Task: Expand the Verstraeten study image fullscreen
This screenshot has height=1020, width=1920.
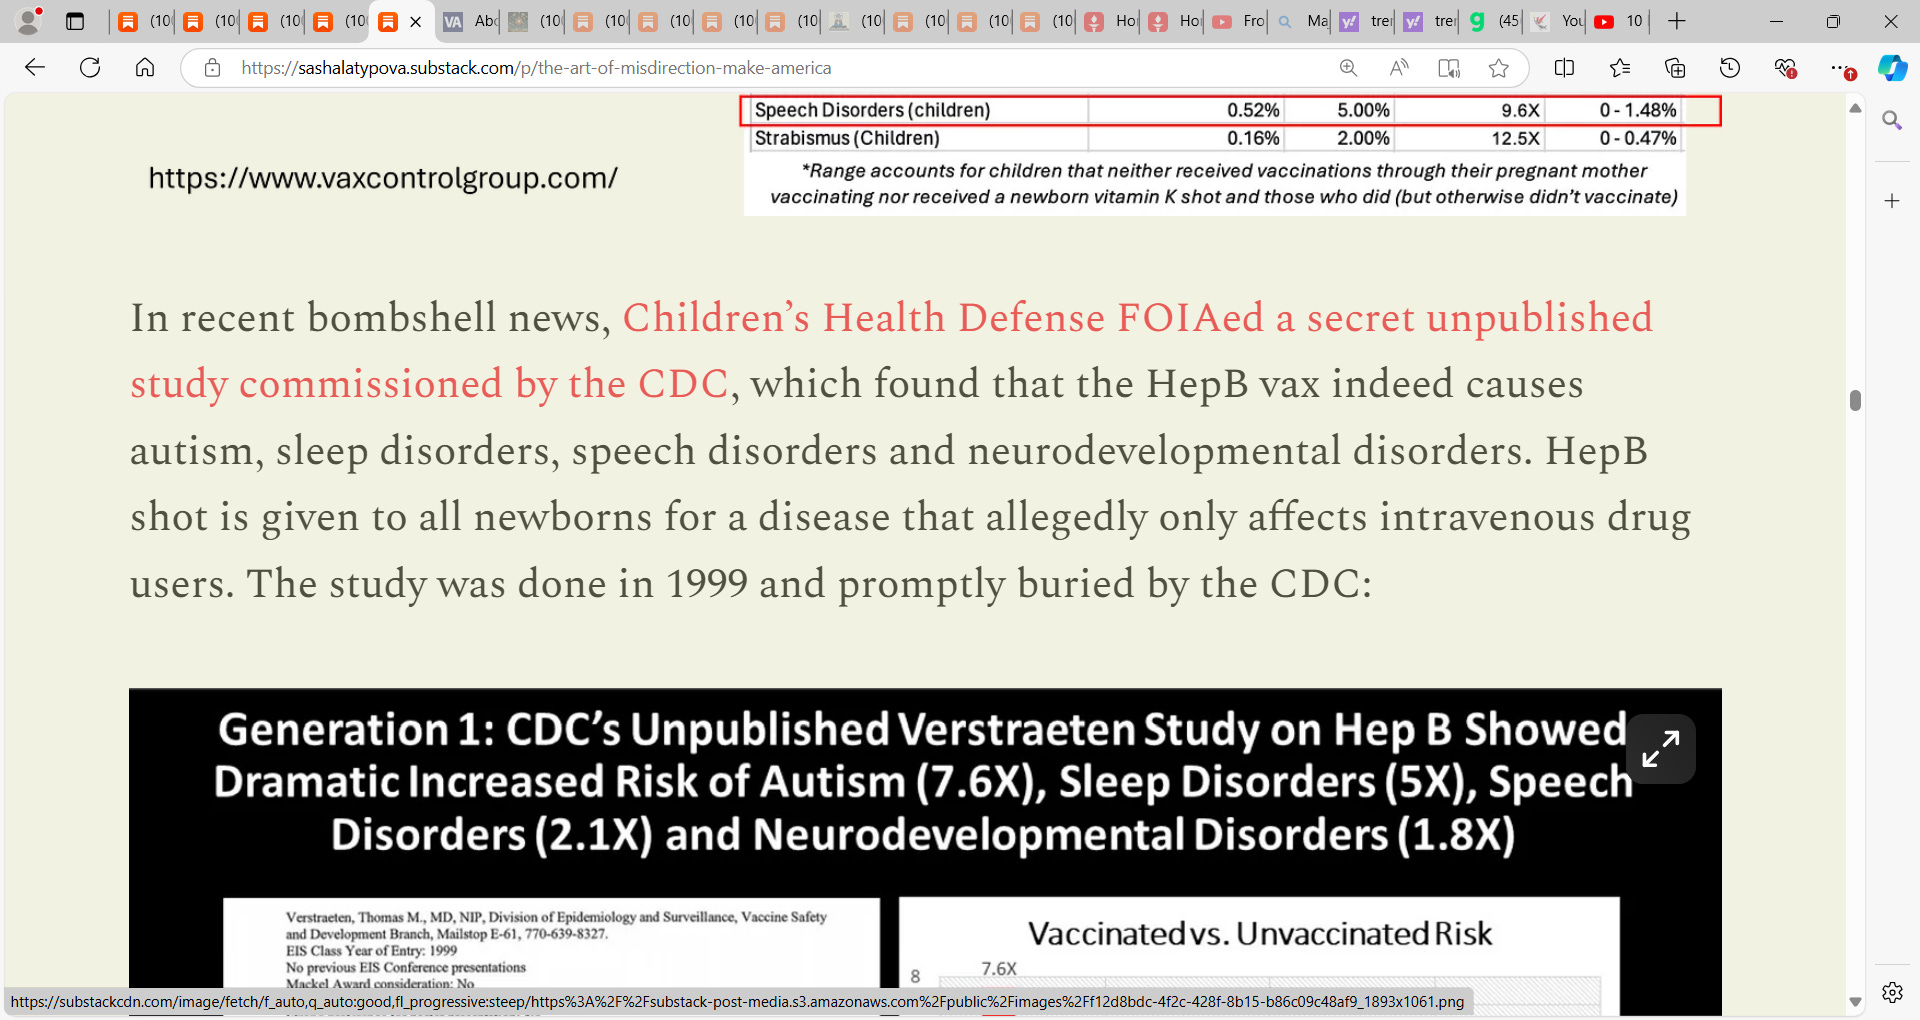Action: point(1660,749)
